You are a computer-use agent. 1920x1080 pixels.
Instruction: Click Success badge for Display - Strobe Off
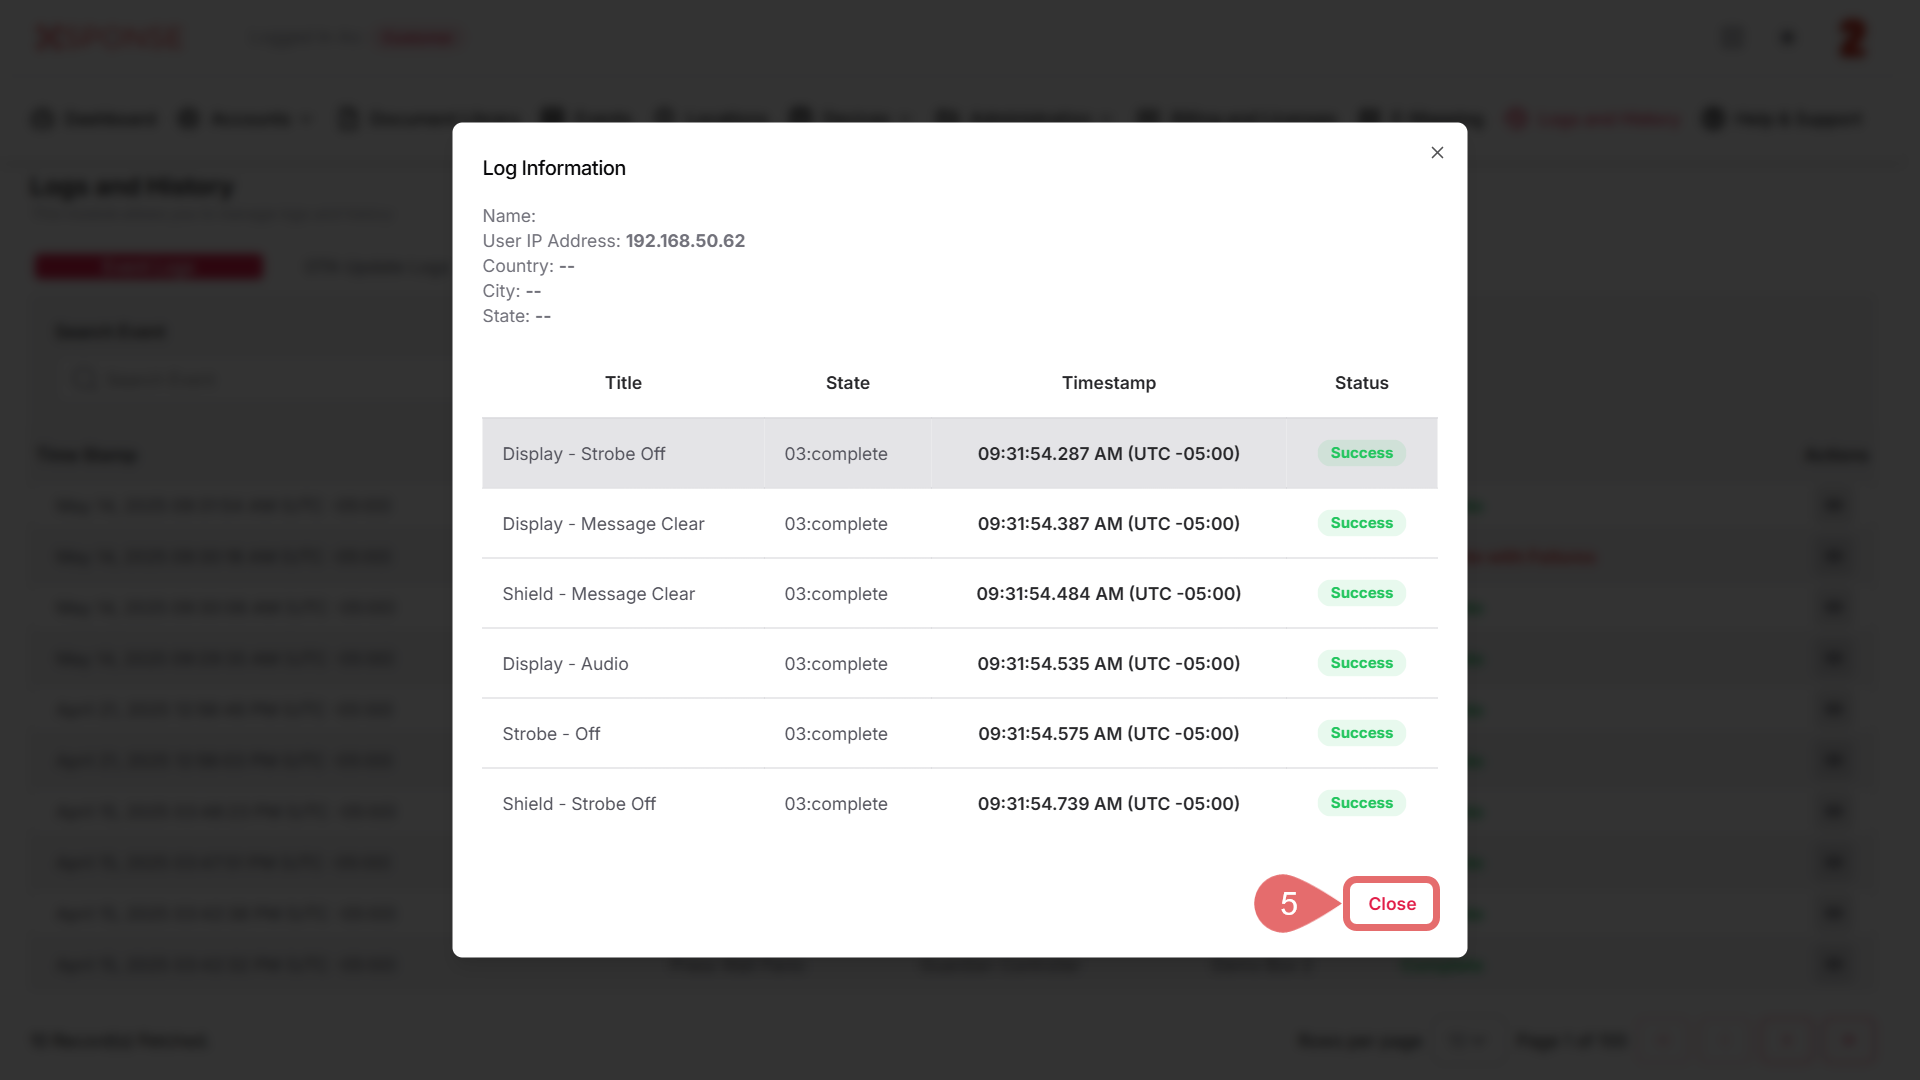click(1361, 453)
